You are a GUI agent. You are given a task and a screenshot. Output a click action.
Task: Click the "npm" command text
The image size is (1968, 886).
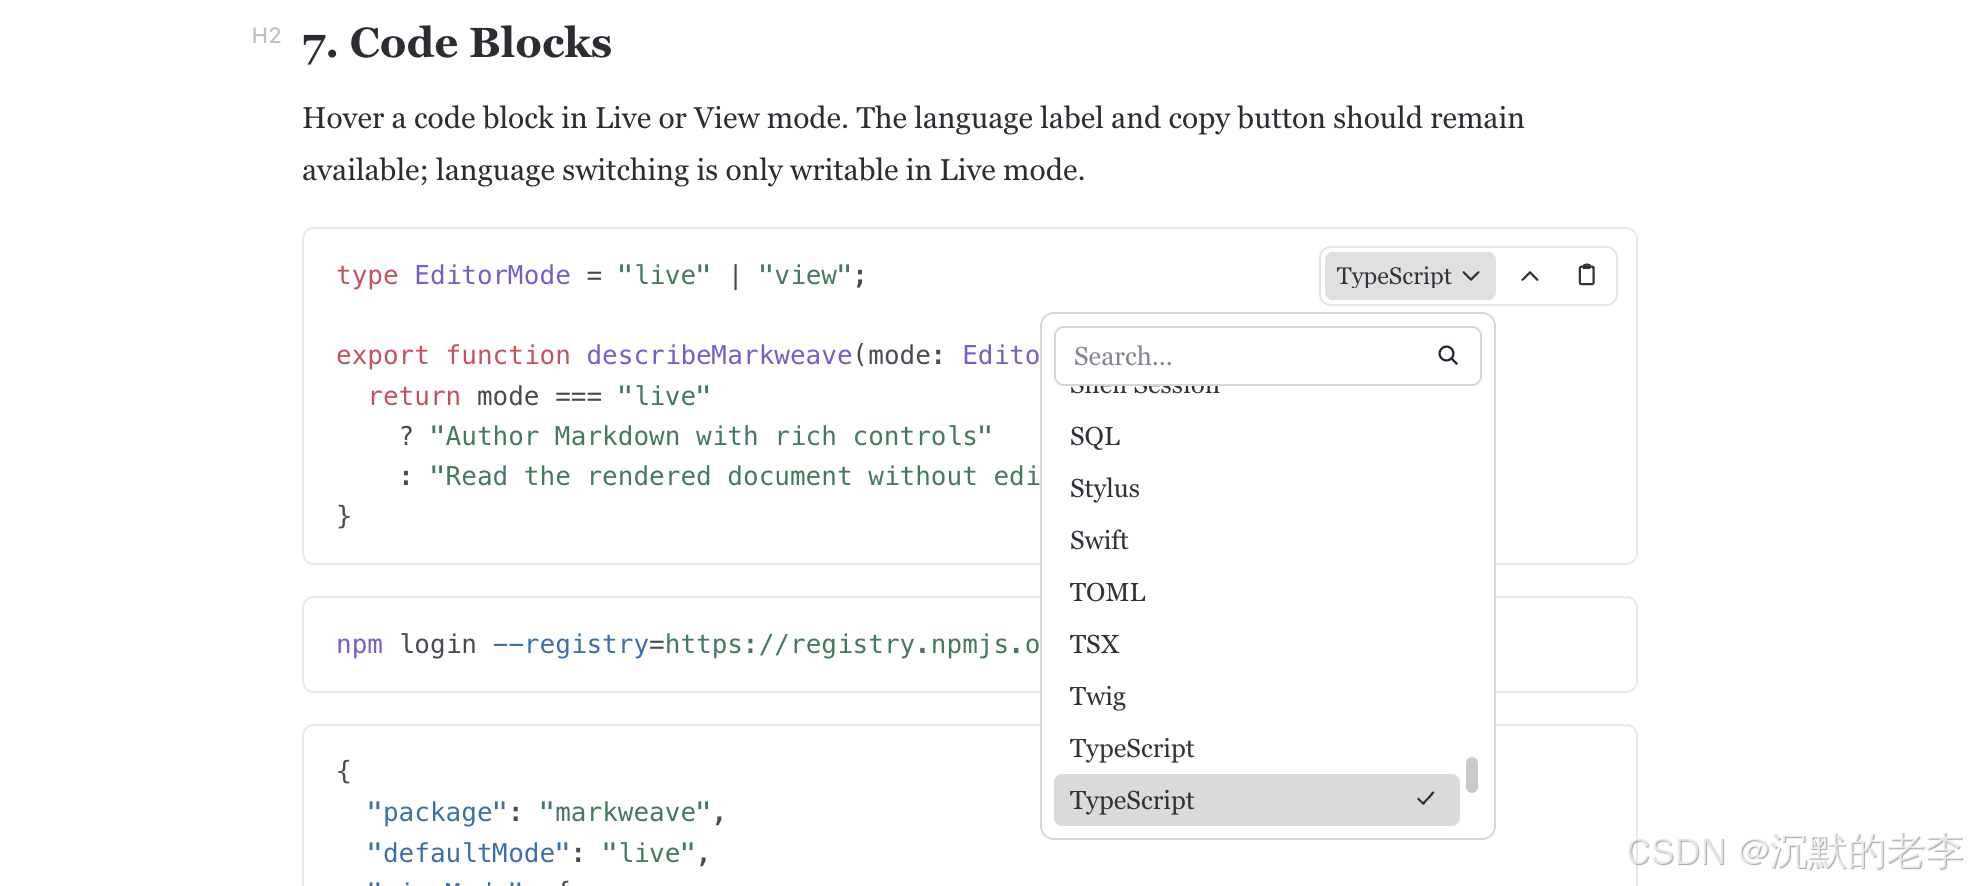click(x=360, y=644)
